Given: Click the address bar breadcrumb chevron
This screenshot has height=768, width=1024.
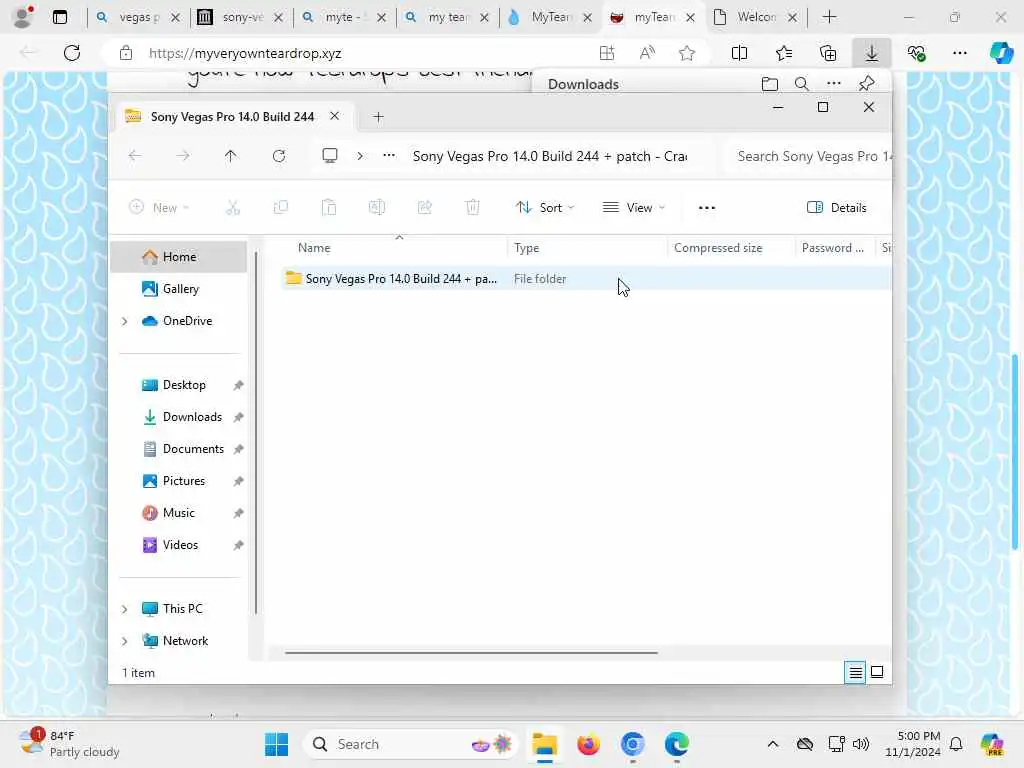Looking at the screenshot, I should tap(360, 156).
